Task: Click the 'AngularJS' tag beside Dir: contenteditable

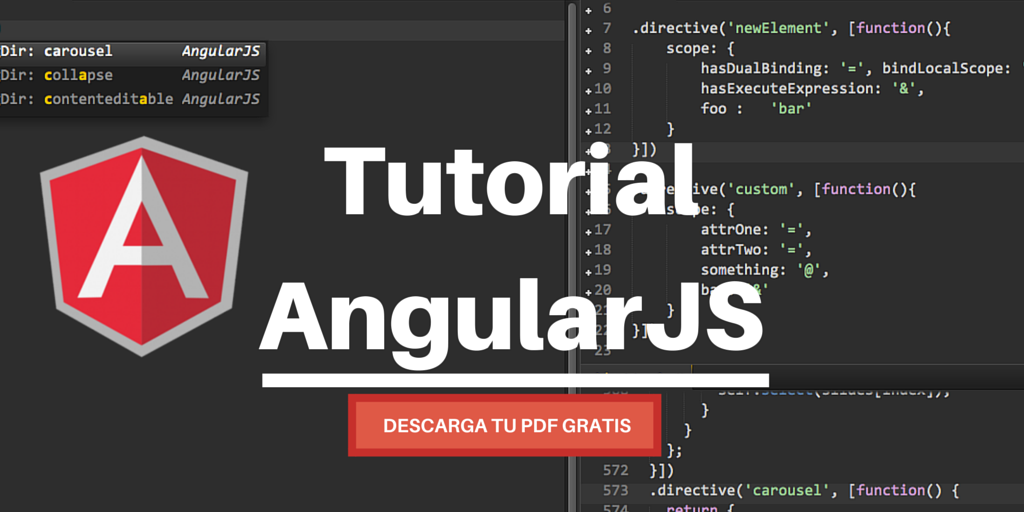Action: click(x=221, y=99)
